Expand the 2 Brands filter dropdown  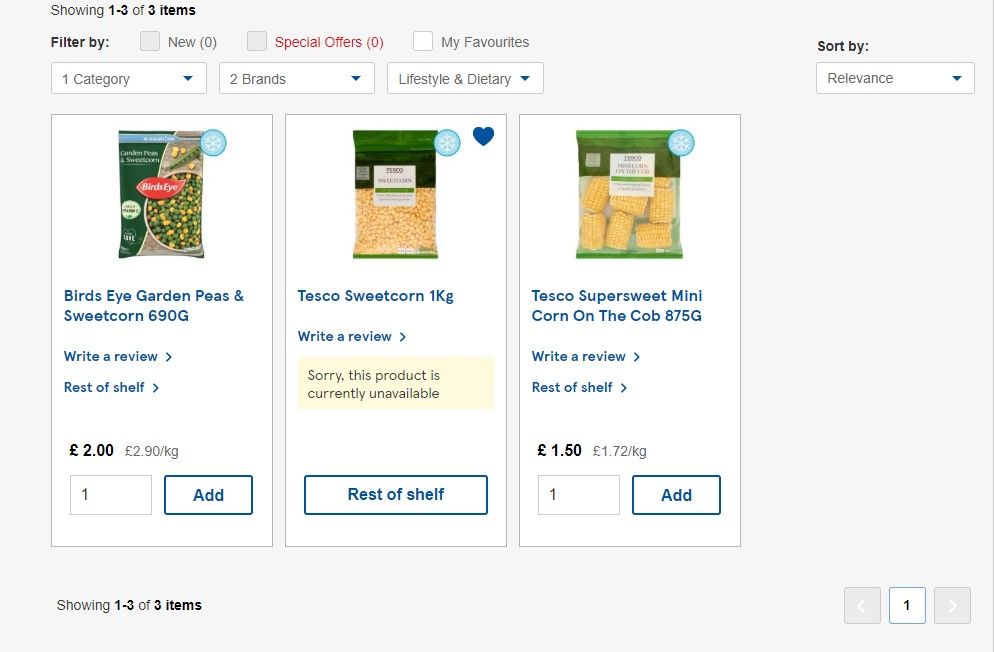tap(297, 79)
